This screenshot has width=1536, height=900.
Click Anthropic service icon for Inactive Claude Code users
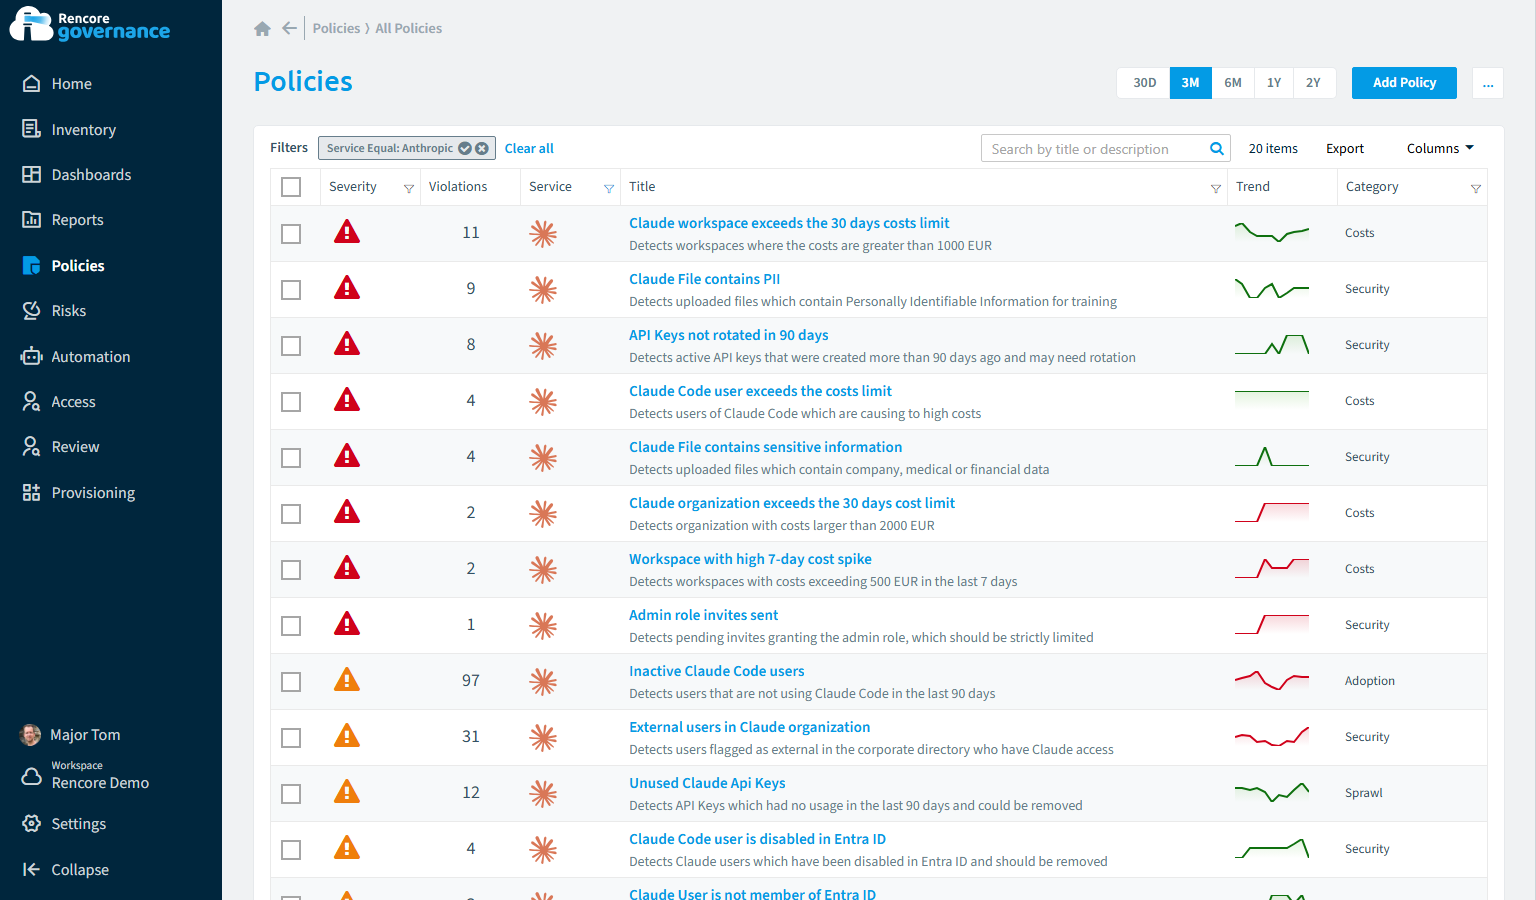point(543,682)
